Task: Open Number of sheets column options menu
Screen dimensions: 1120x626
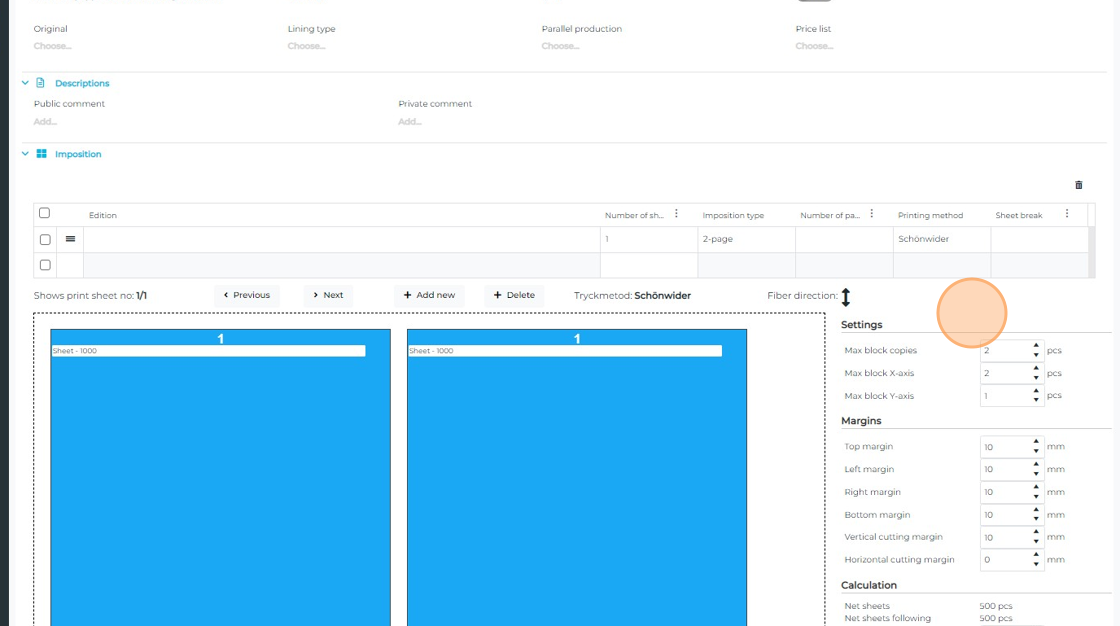Action: [x=677, y=214]
